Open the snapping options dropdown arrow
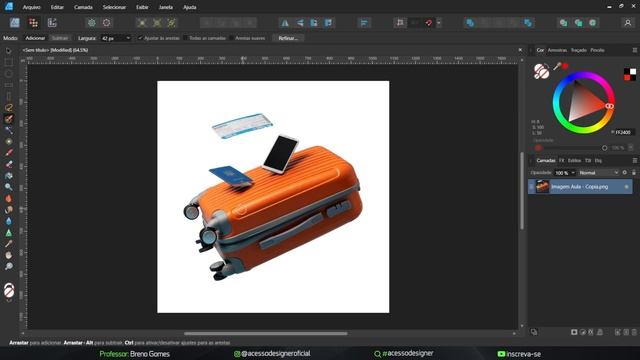Image resolution: width=640 pixels, height=360 pixels. point(439,23)
